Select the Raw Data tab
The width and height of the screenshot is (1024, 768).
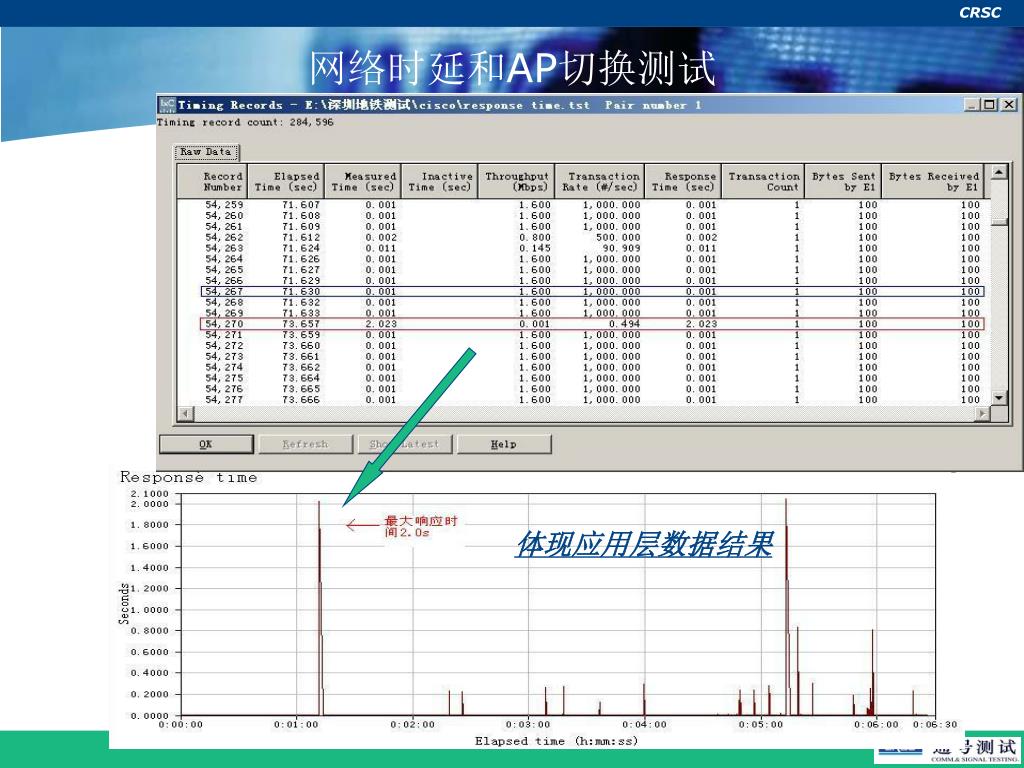(206, 152)
